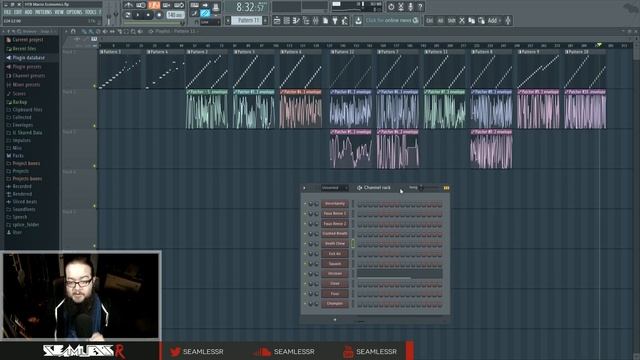Toggle the metronome icon
The width and height of the screenshot is (640, 360).
[x=129, y=5]
